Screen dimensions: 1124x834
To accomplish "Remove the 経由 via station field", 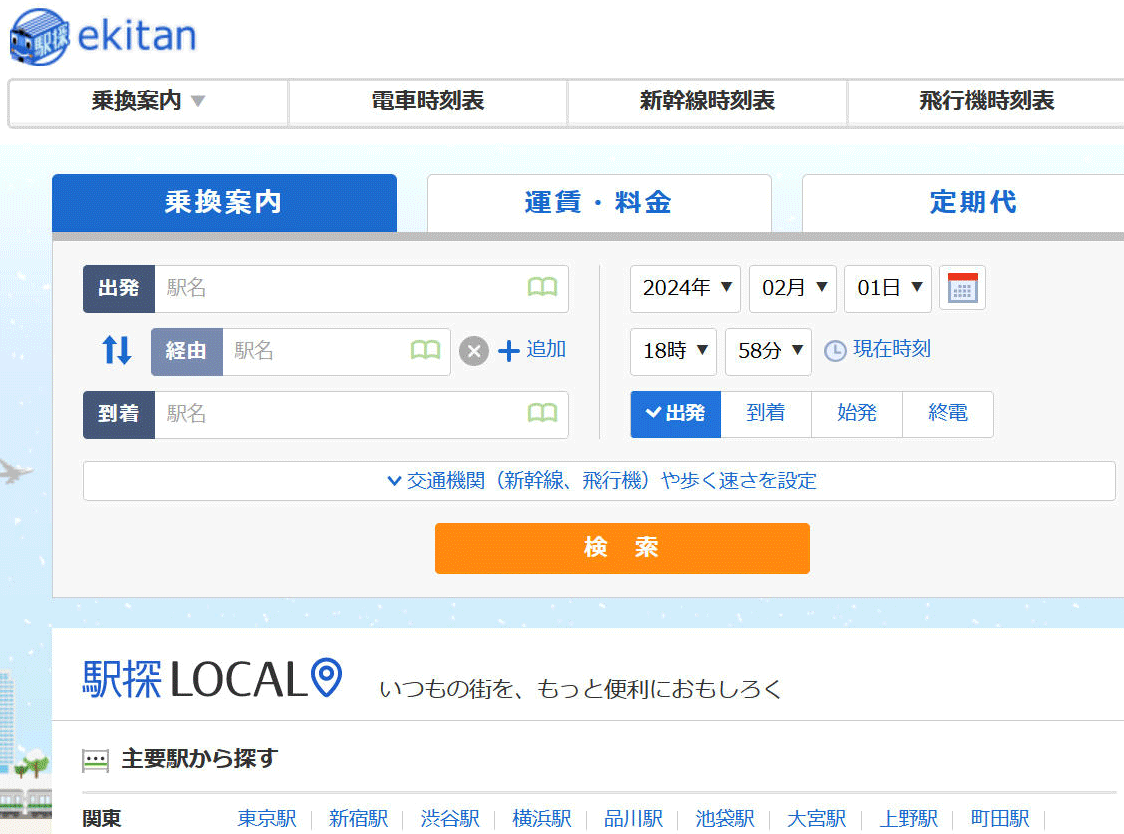I will [x=474, y=351].
